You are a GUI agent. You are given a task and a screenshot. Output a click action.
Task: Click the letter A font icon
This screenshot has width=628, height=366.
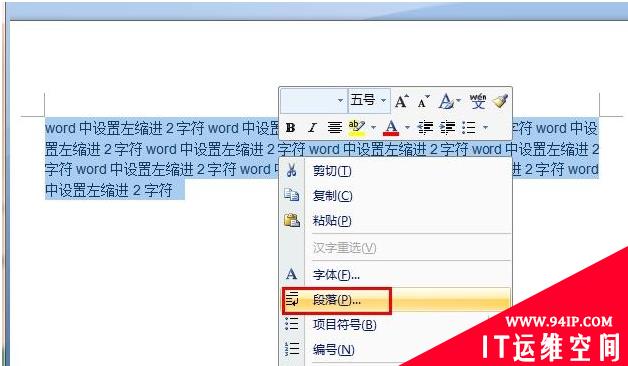[292, 275]
